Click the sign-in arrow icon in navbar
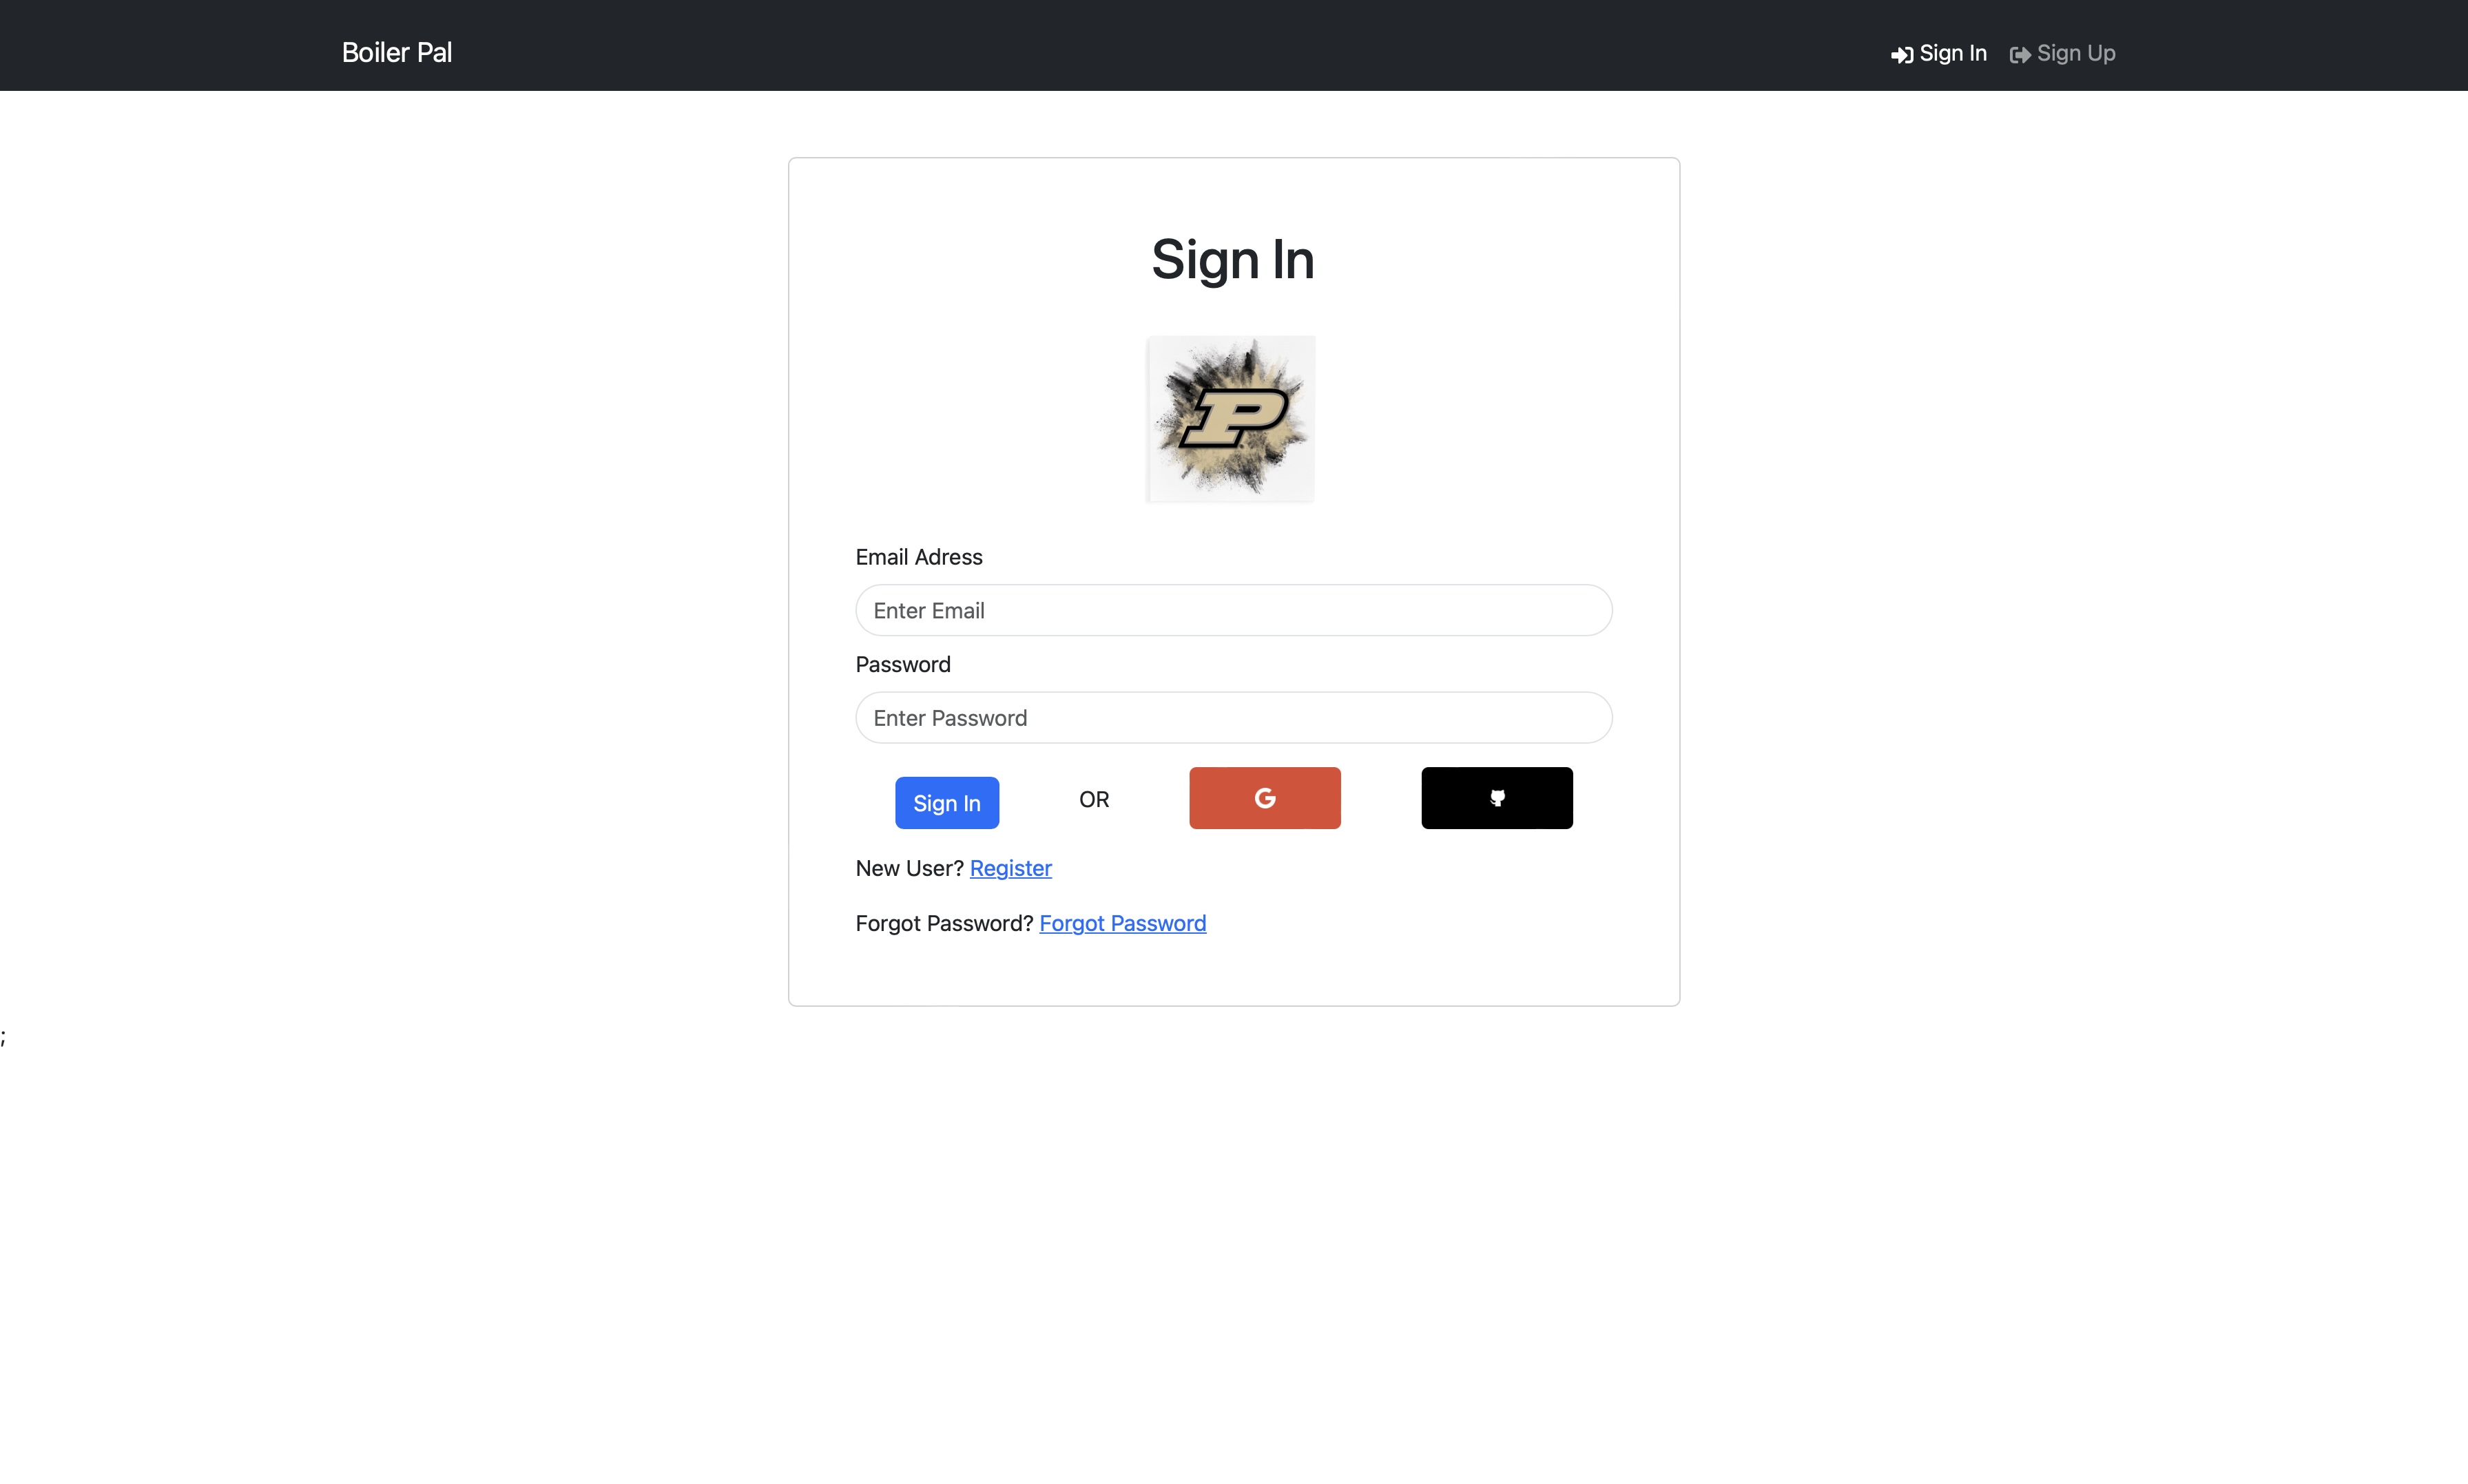 (x=1902, y=55)
